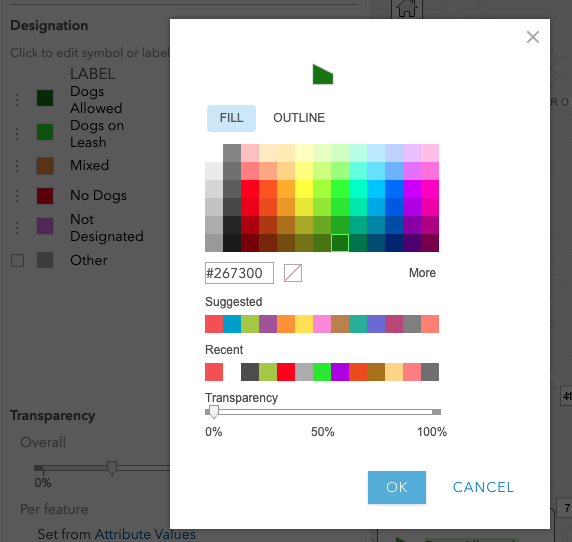Viewport: 572px width, 542px height.
Task: Pick the selected dark green palette swatch
Action: 340,243
